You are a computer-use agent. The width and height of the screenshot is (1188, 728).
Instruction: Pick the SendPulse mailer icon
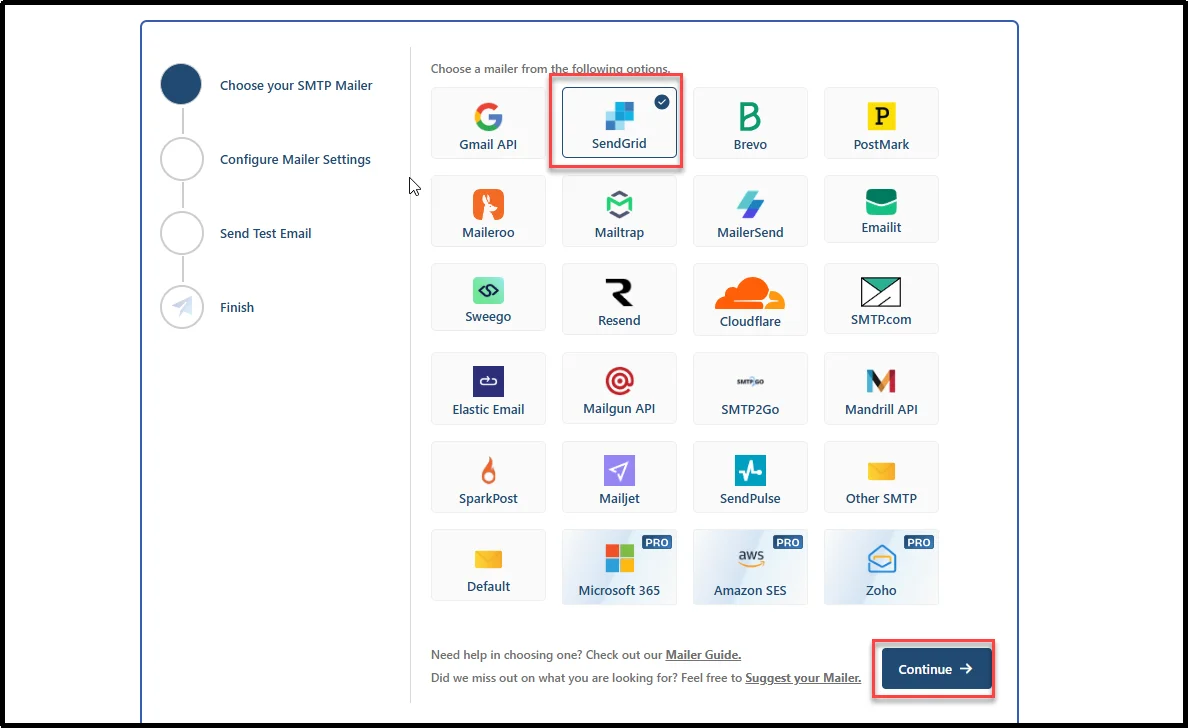(750, 470)
